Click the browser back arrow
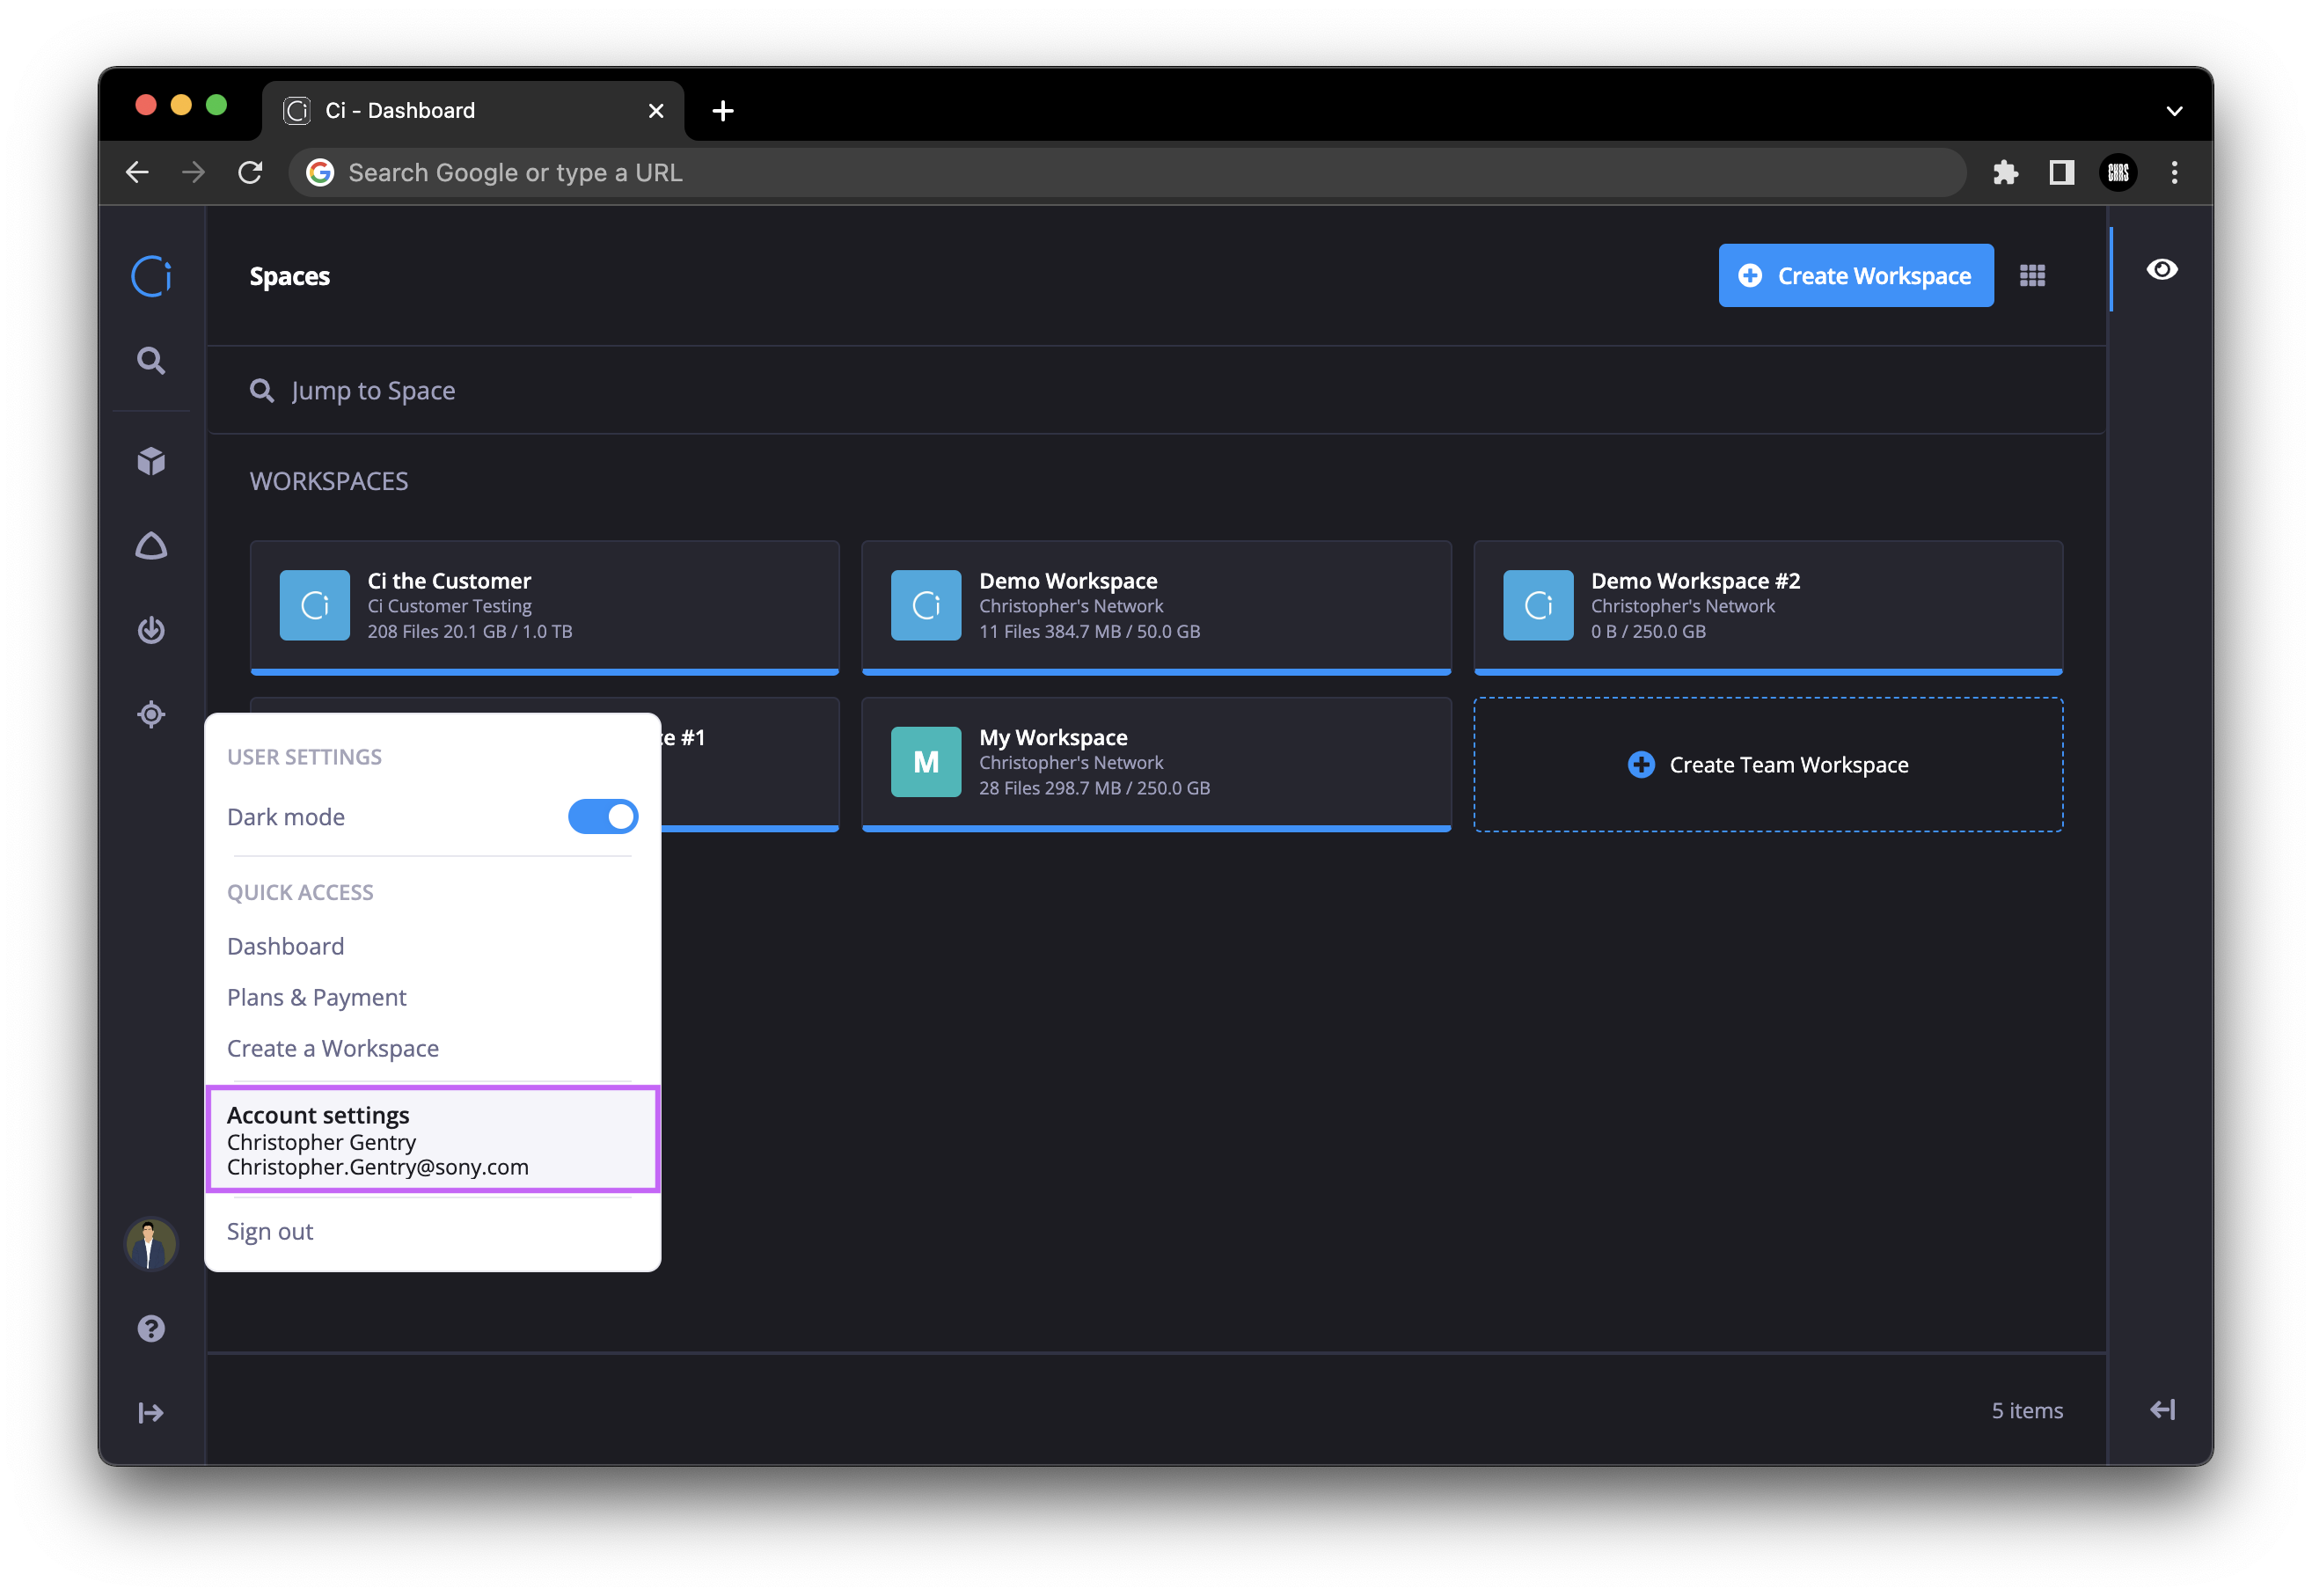 click(137, 173)
